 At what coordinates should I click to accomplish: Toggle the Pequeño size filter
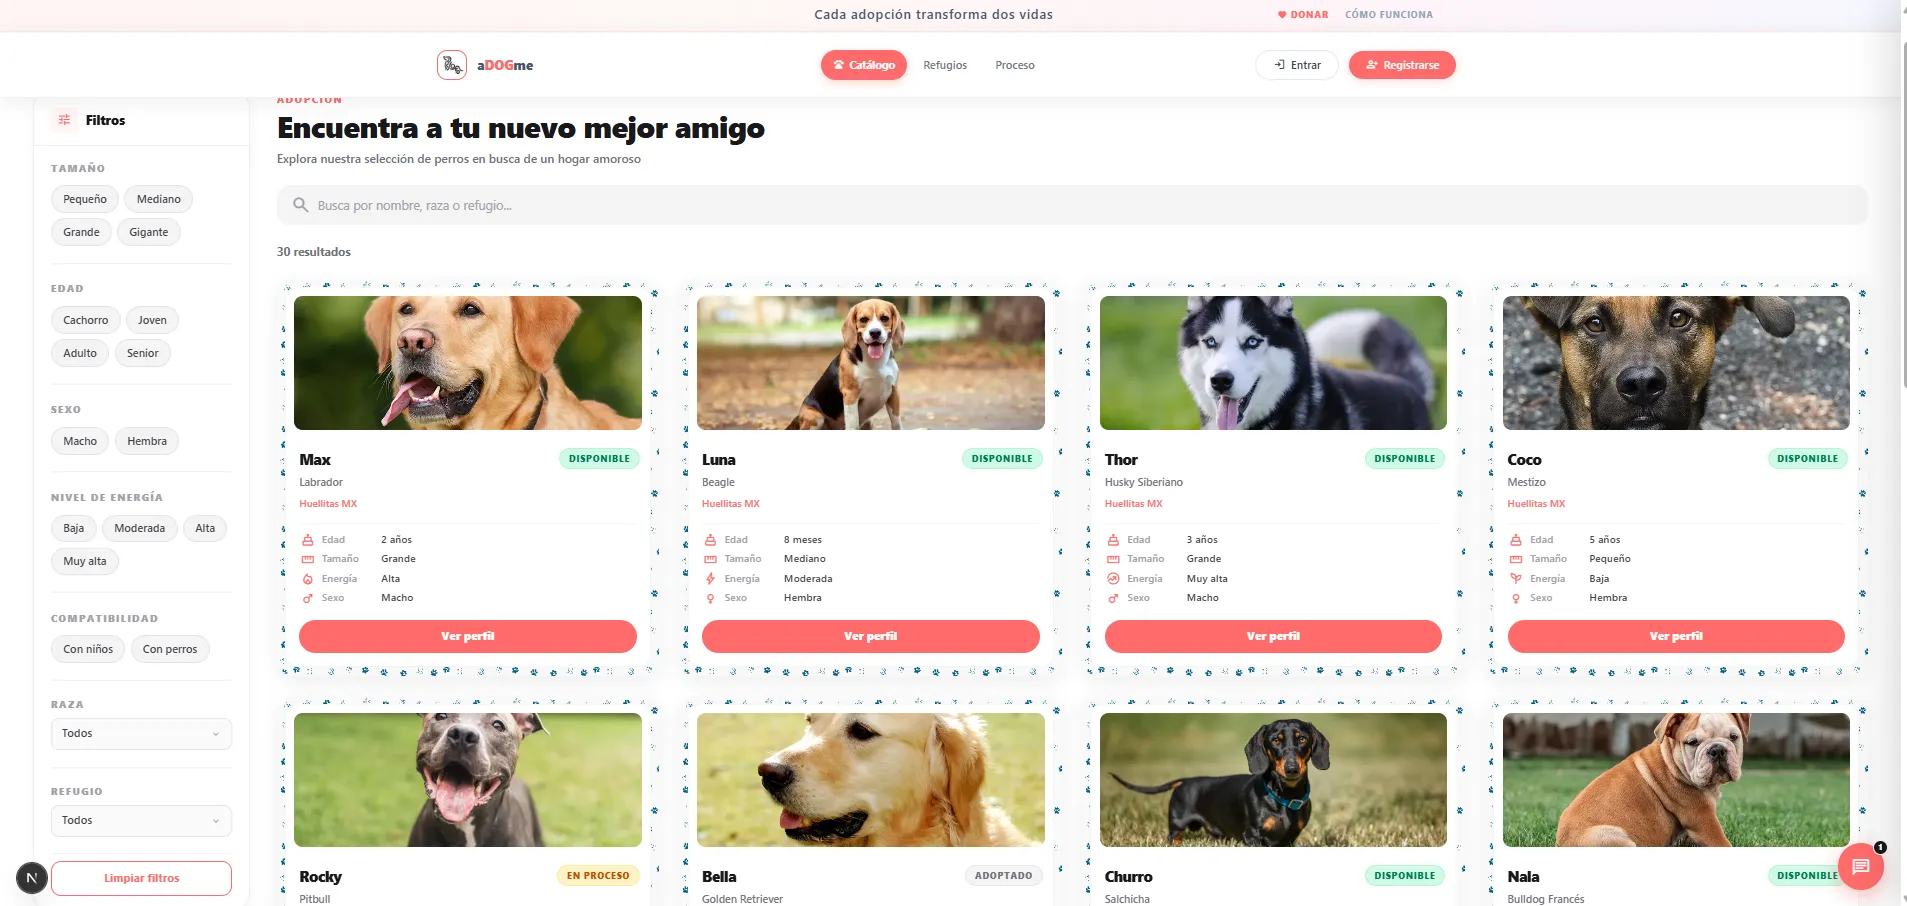(85, 199)
